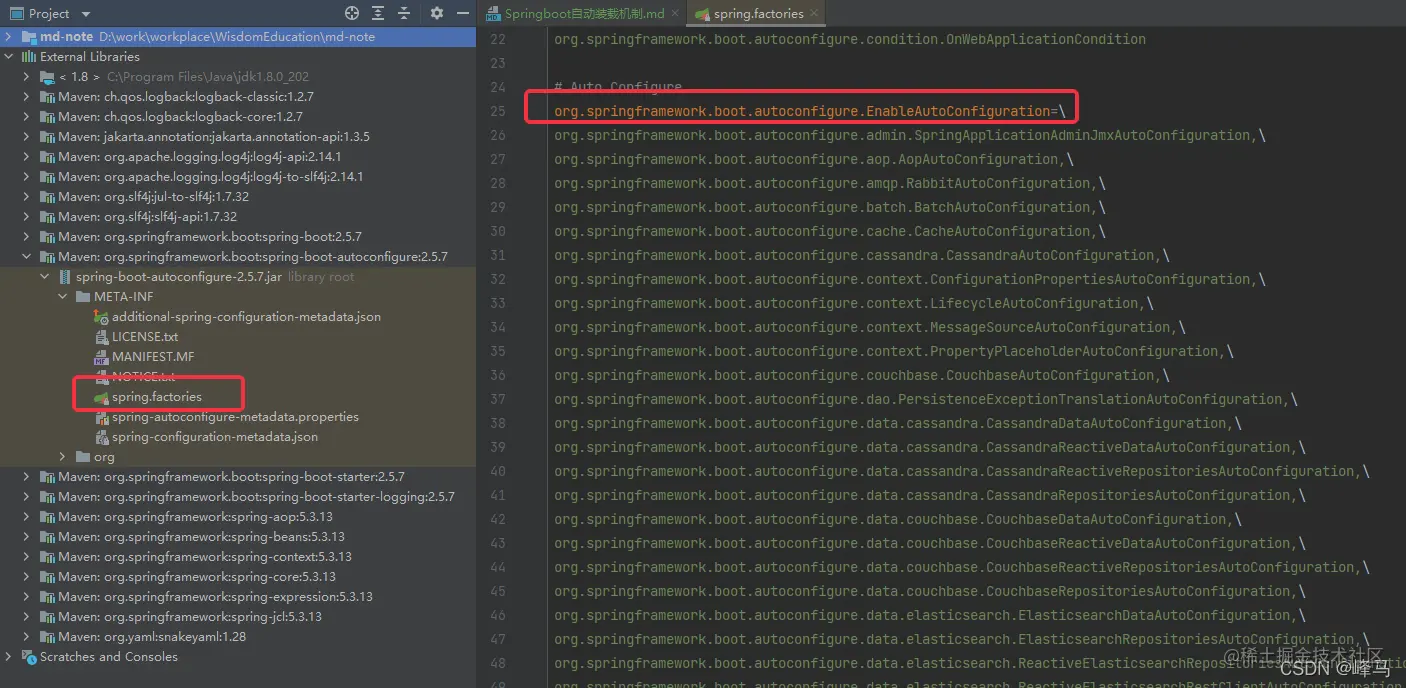Image resolution: width=1406 pixels, height=688 pixels.
Task: Click library icon of logback-core:1.2.7
Action: pos(47,117)
